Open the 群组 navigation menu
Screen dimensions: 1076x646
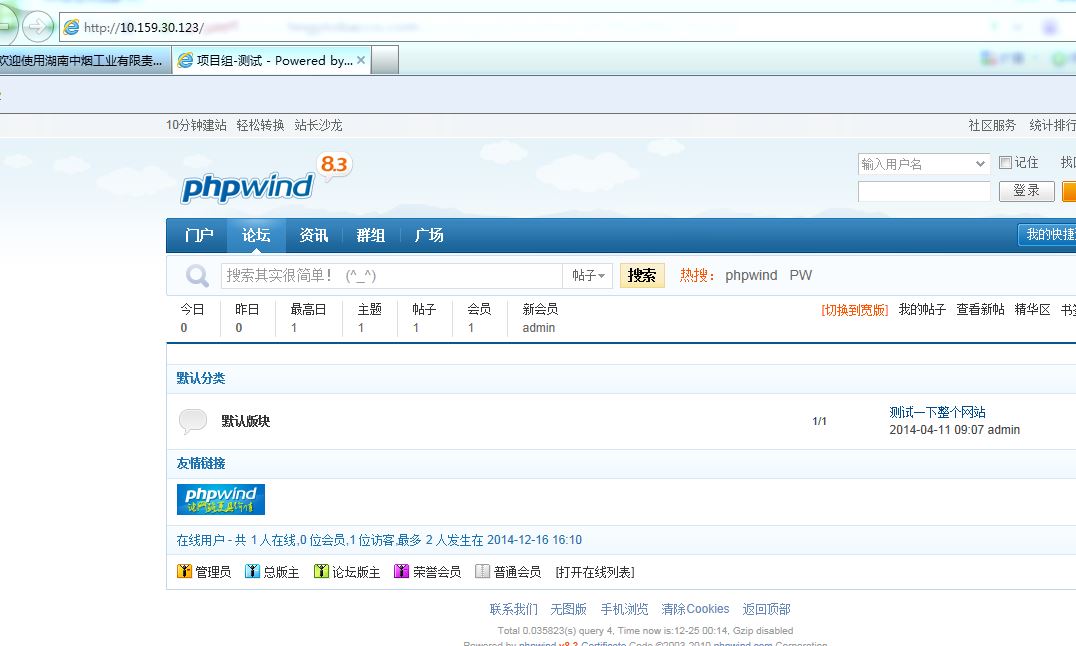click(x=371, y=235)
